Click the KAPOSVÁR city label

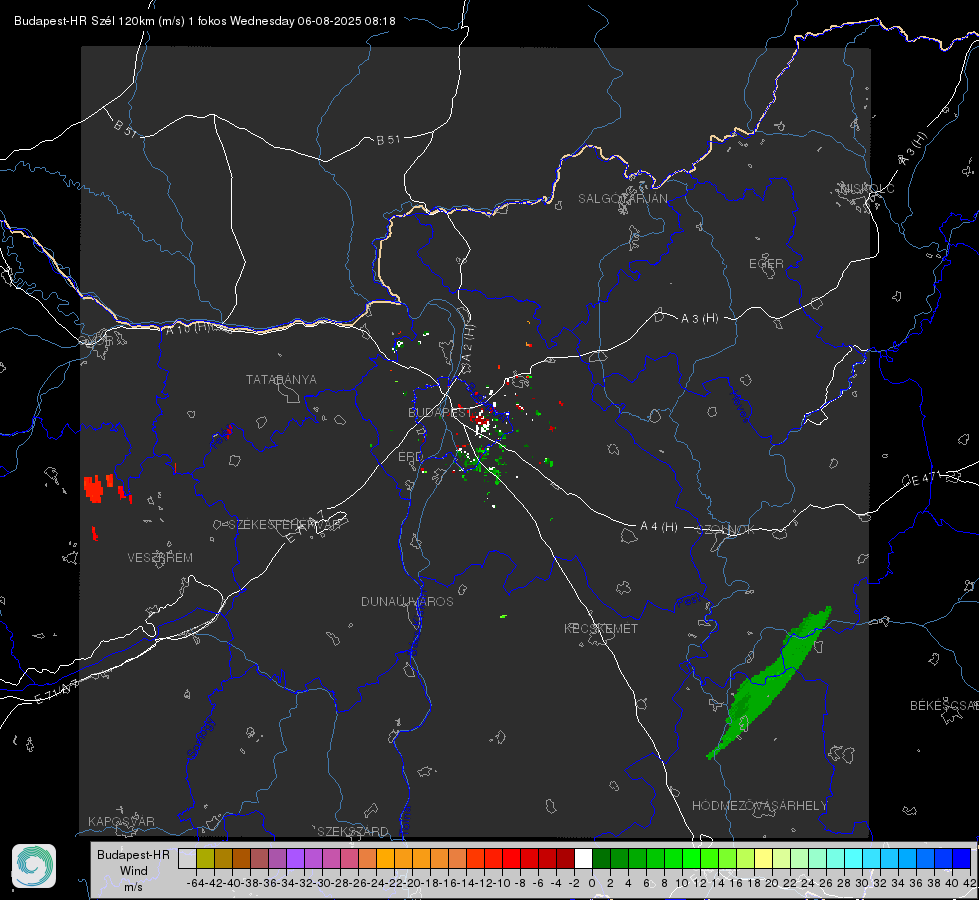coord(121,821)
